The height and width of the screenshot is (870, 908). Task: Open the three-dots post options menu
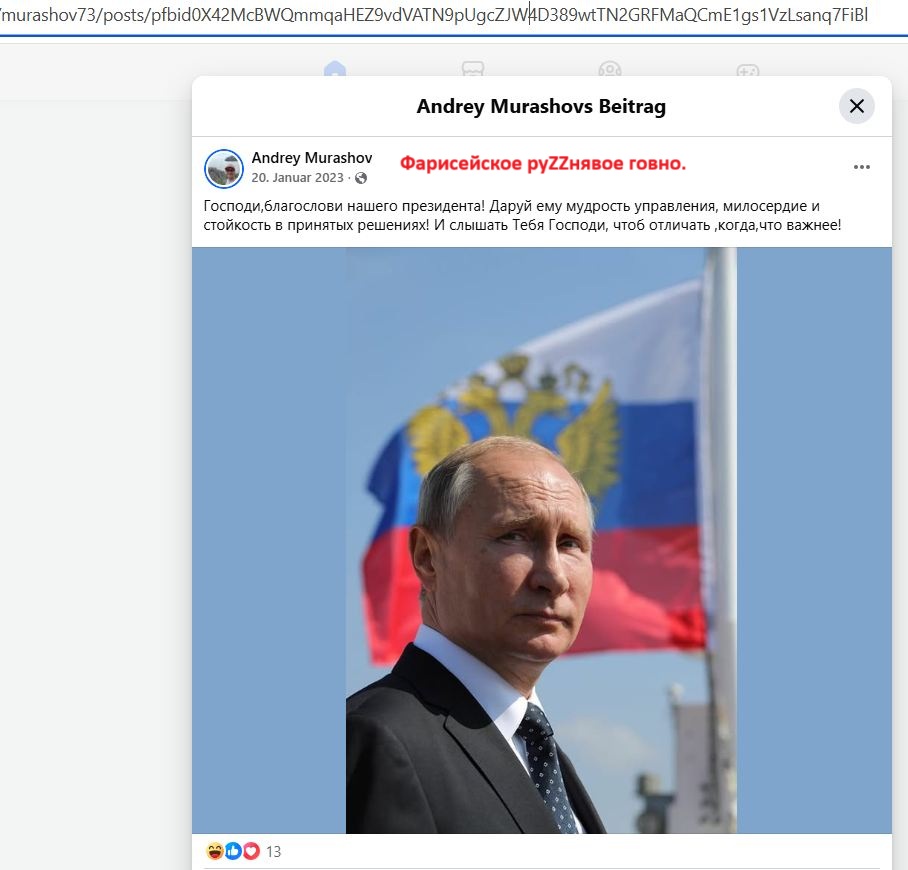point(862,167)
